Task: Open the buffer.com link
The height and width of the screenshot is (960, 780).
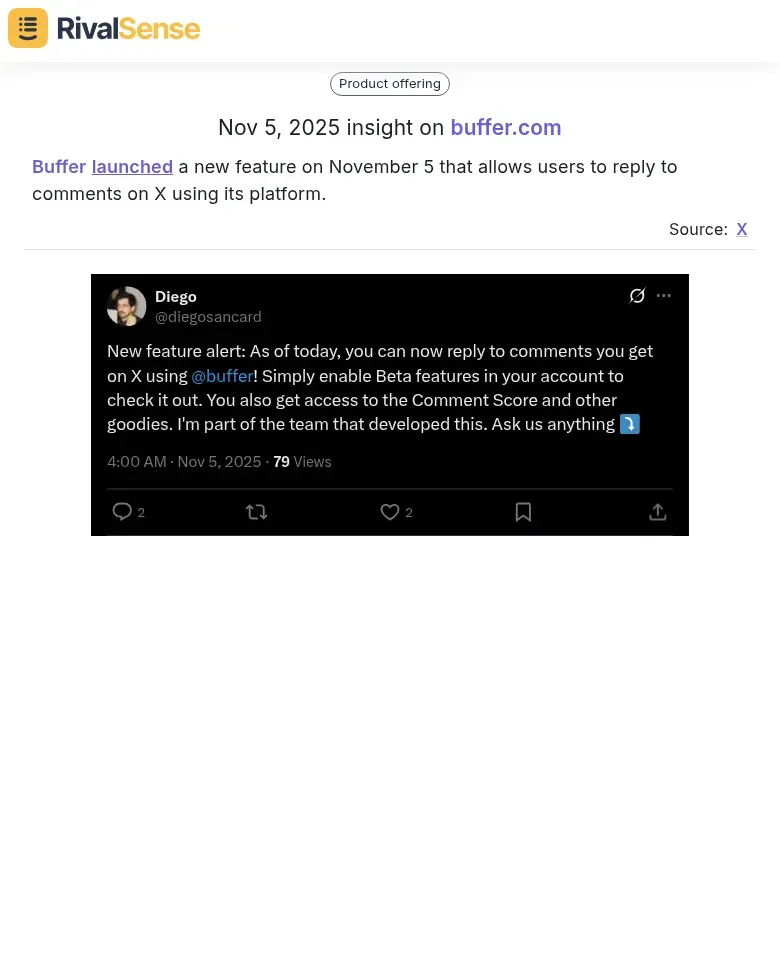Action: [505, 127]
